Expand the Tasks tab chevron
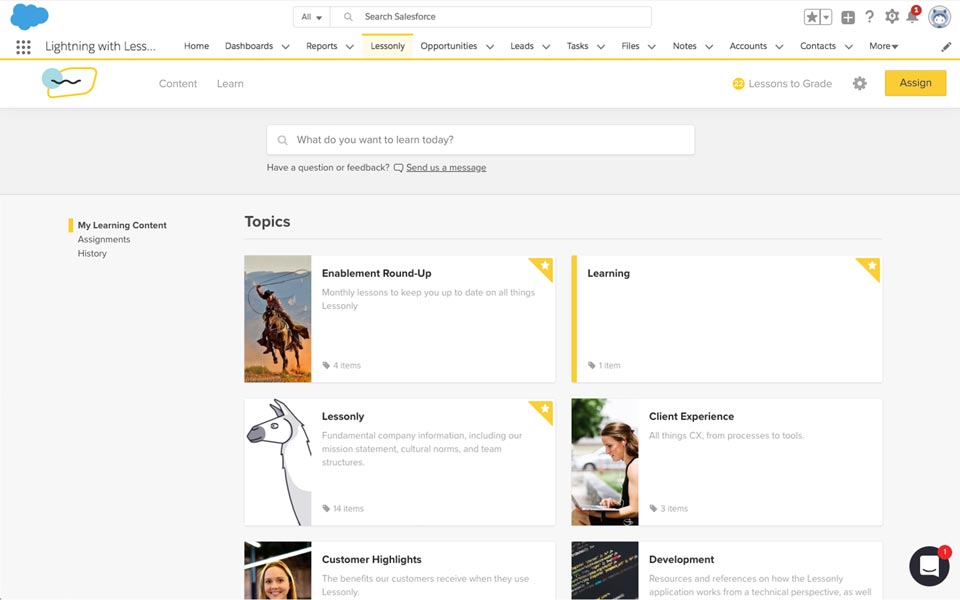This screenshot has width=960, height=600. [601, 47]
